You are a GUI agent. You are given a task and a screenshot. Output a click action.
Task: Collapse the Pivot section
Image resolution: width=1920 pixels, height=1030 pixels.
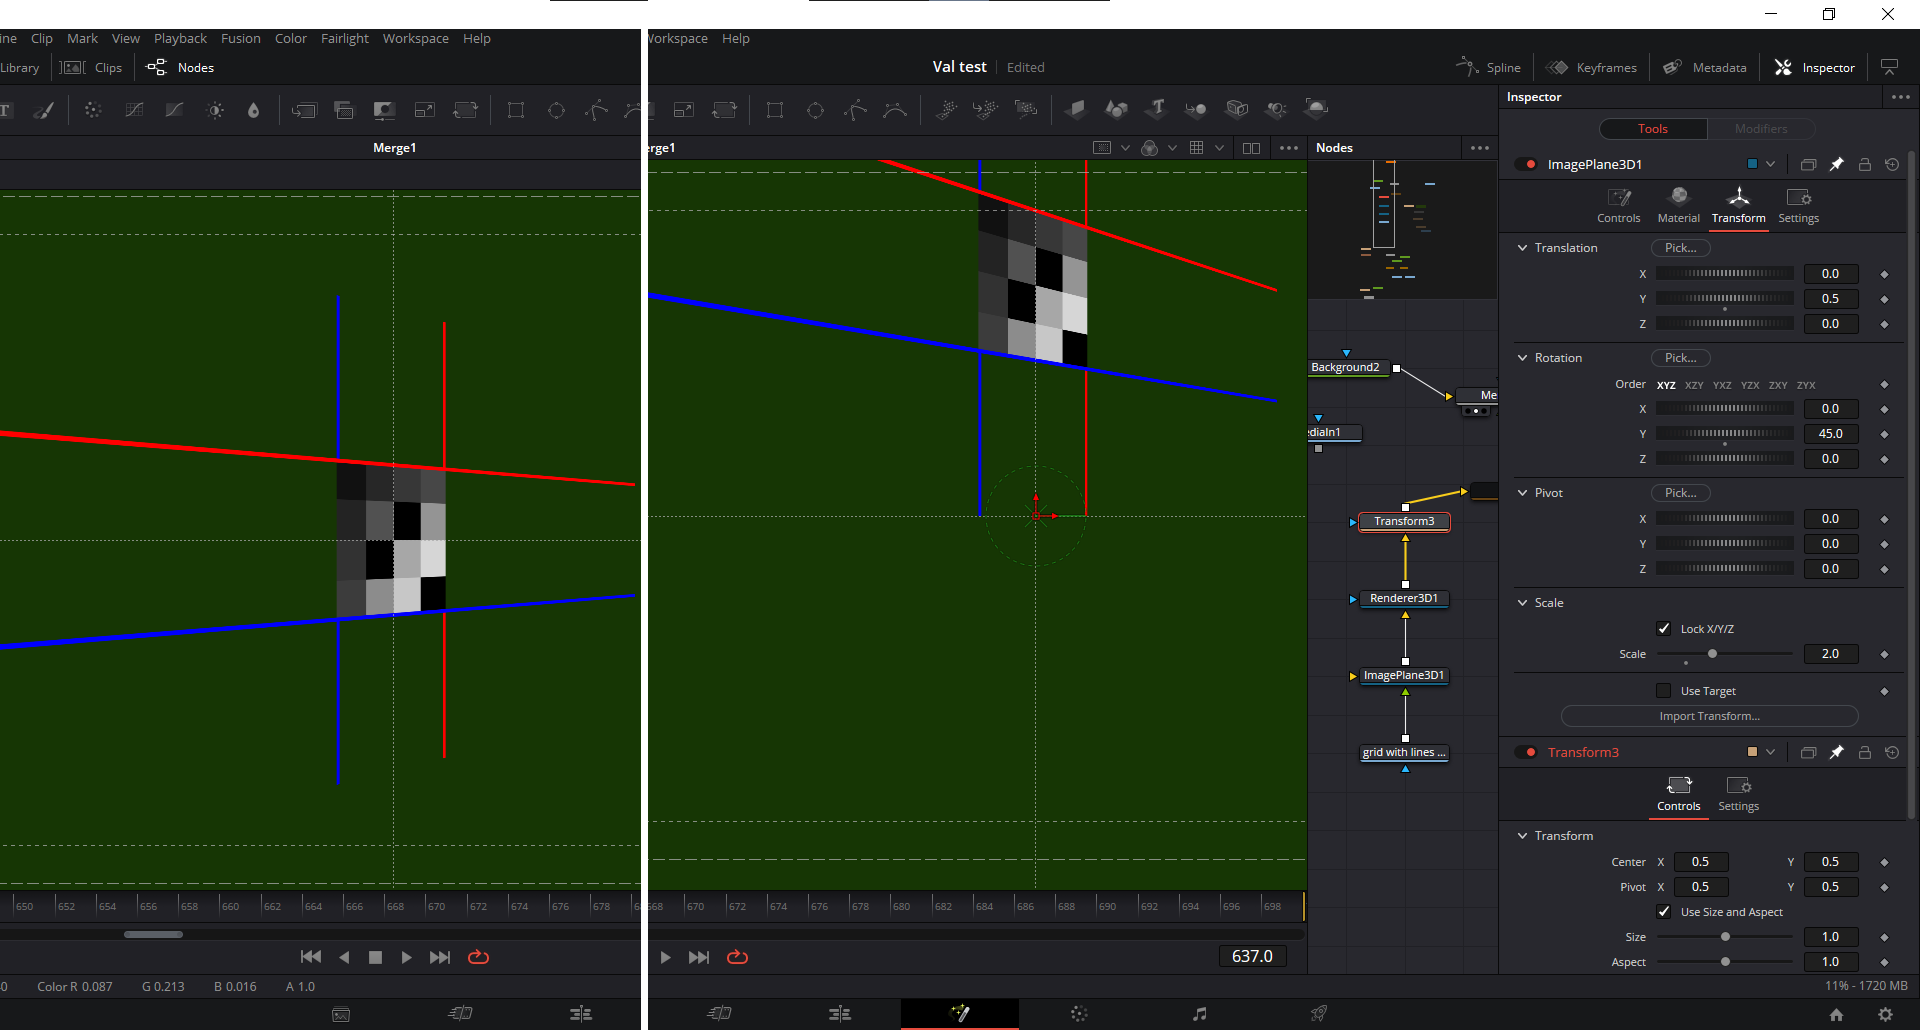coord(1523,493)
